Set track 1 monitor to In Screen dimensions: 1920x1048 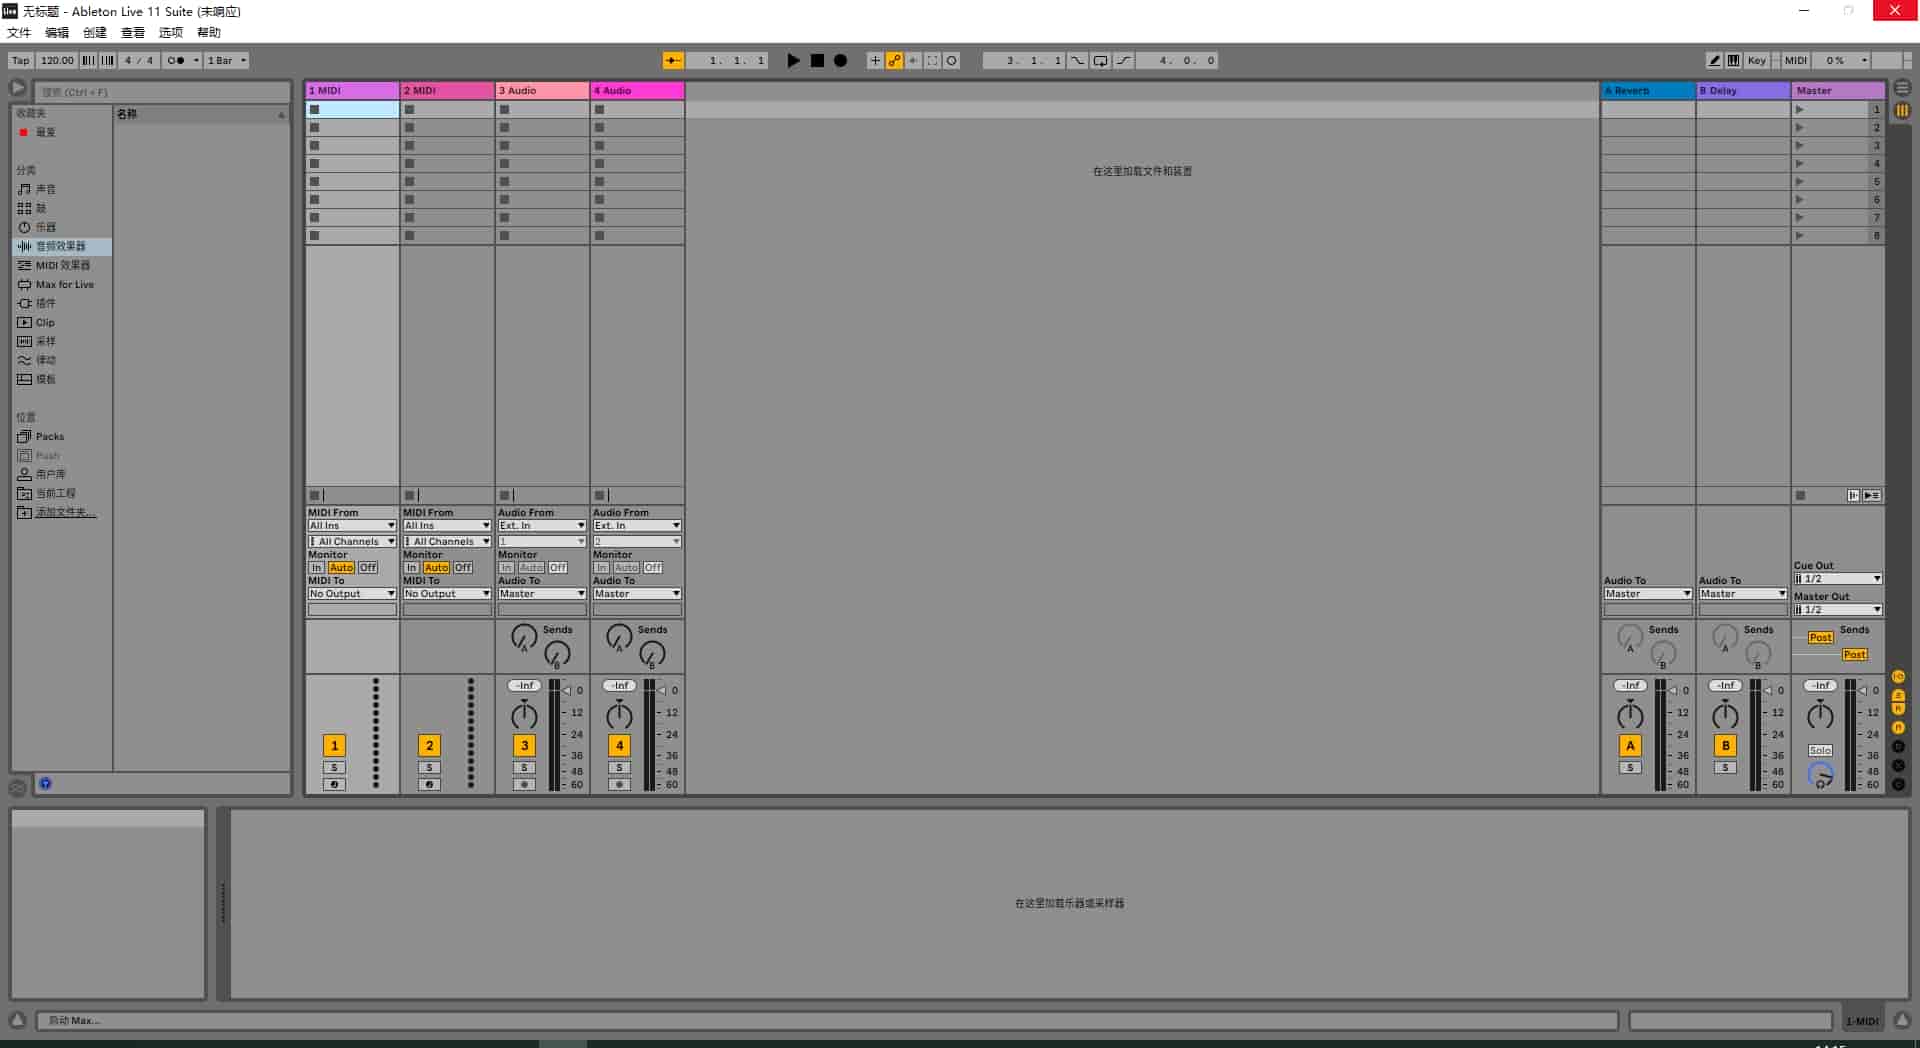tap(316, 568)
